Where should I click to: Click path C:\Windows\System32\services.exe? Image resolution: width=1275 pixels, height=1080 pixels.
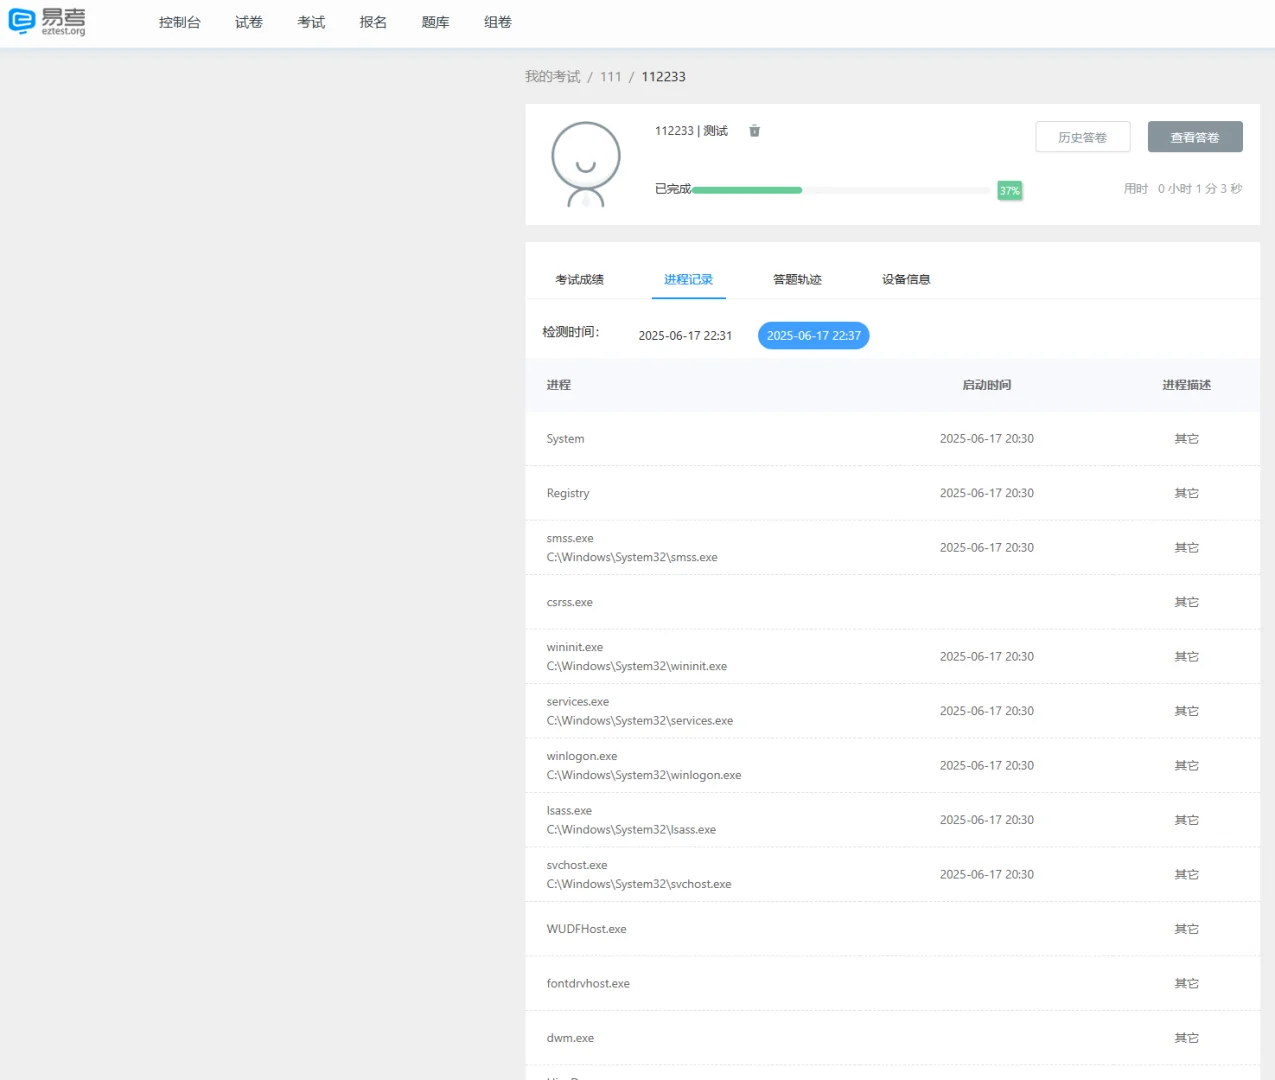[x=640, y=721]
